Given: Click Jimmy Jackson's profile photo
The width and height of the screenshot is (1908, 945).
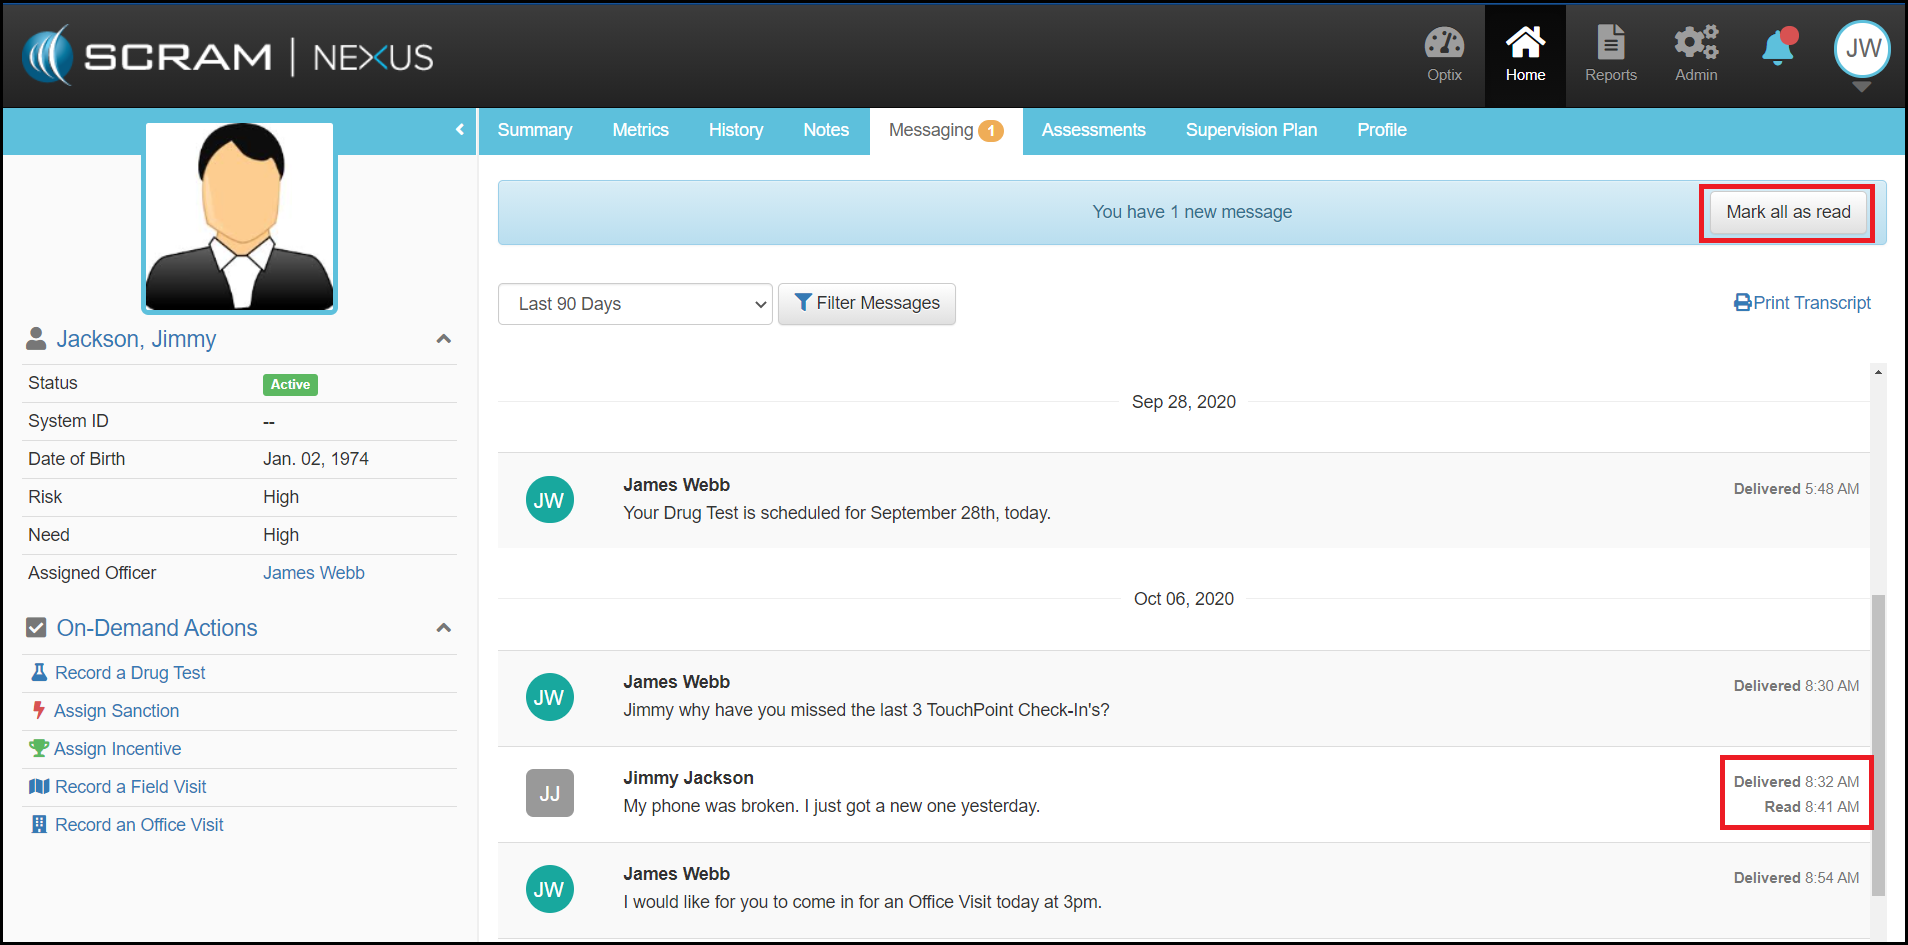Looking at the screenshot, I should [x=239, y=217].
